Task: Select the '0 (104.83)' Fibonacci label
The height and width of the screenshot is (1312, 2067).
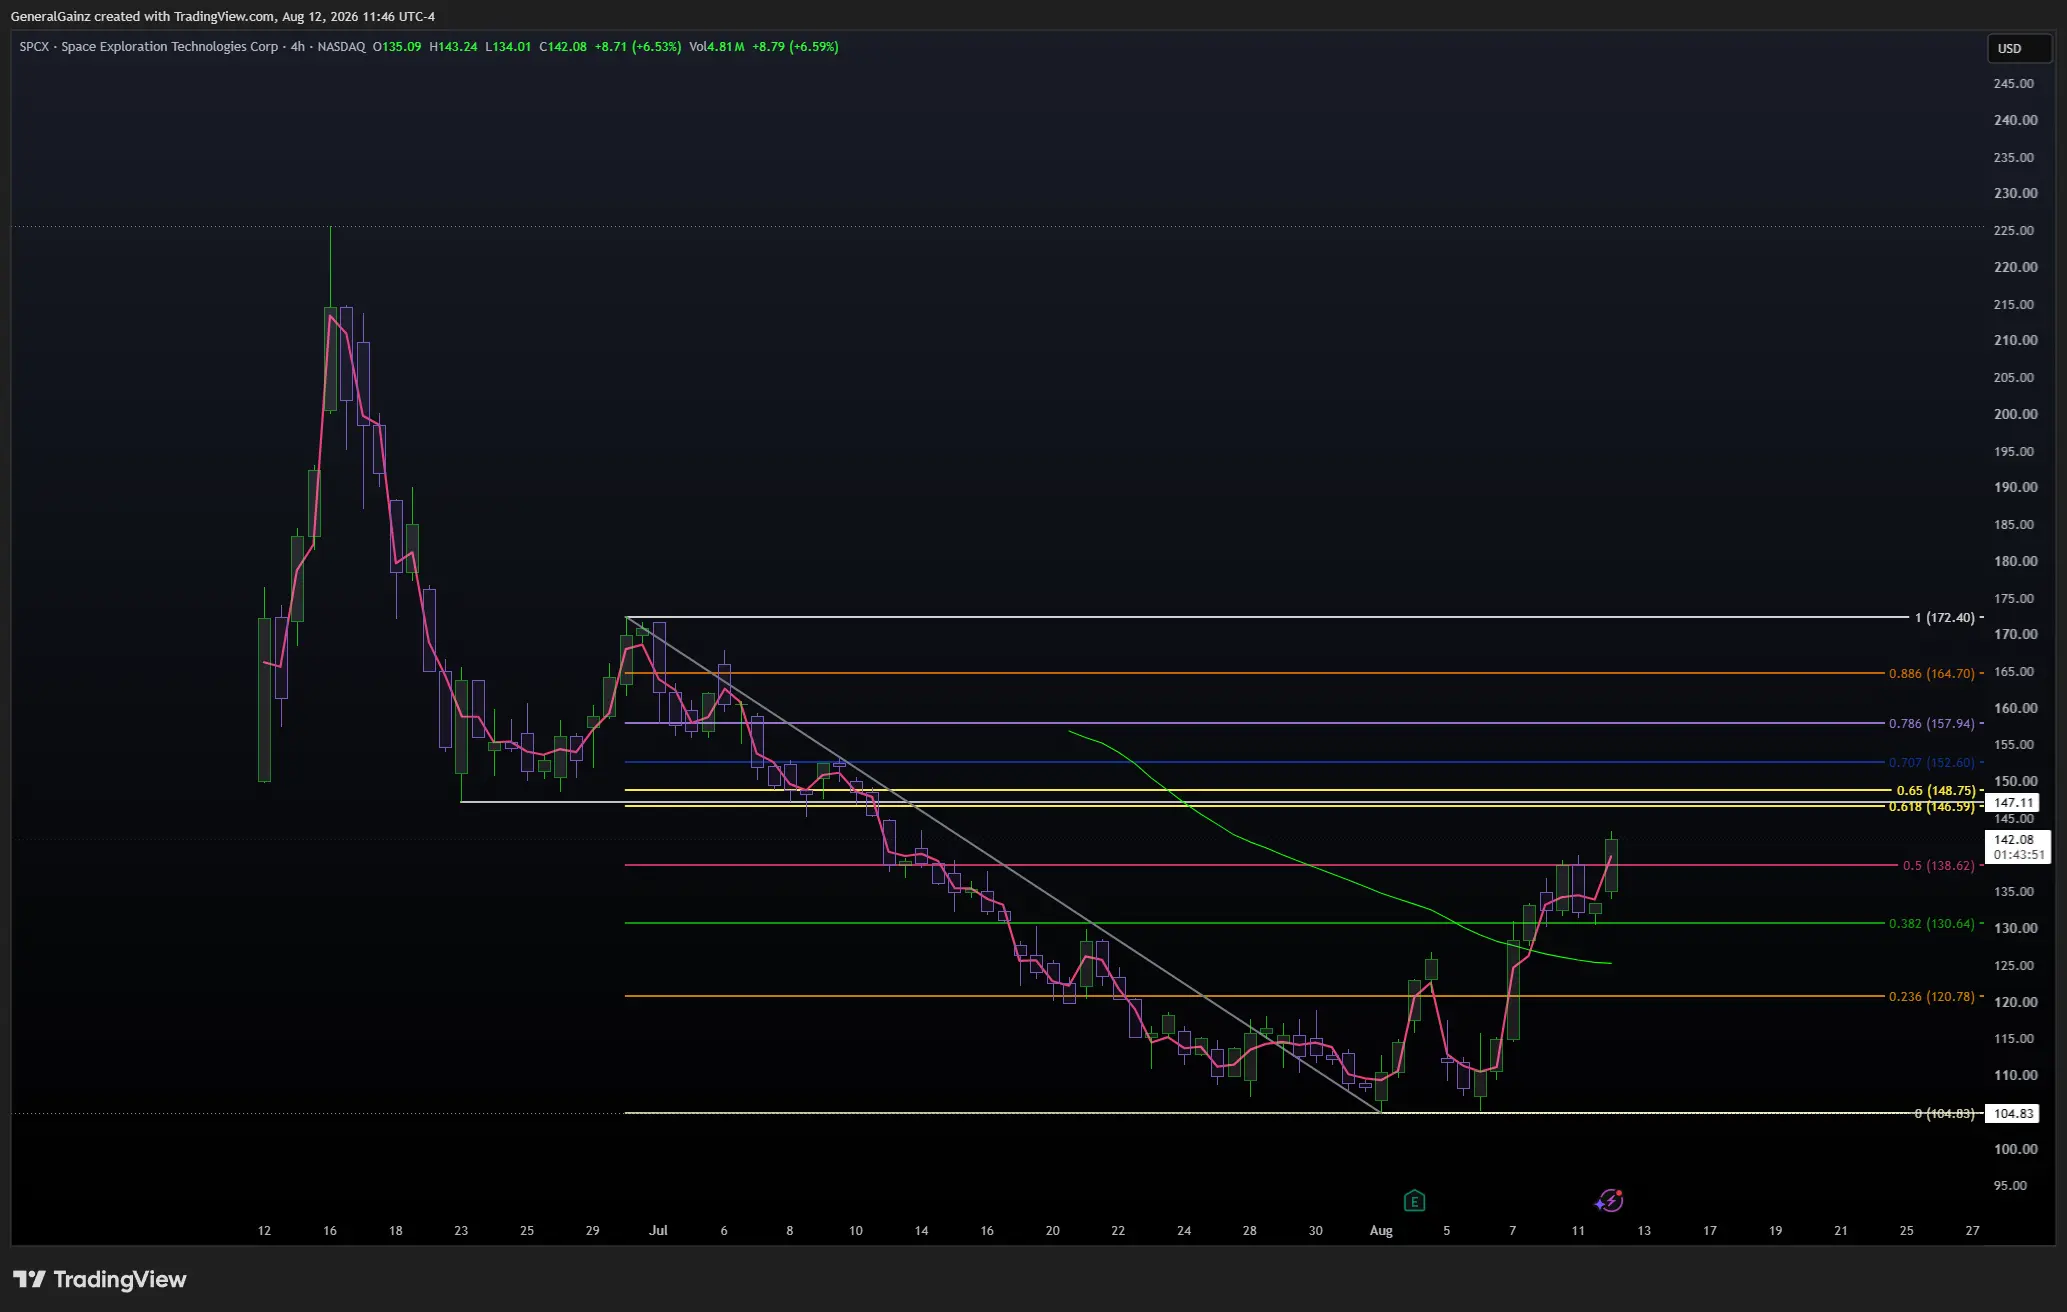Action: (1944, 1114)
